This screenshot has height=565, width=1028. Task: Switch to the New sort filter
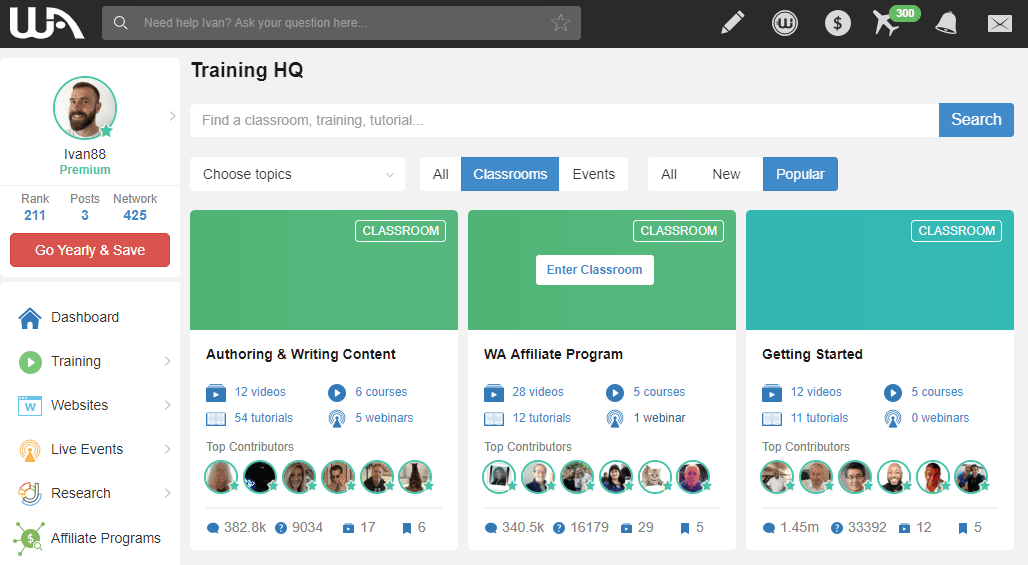coord(726,174)
